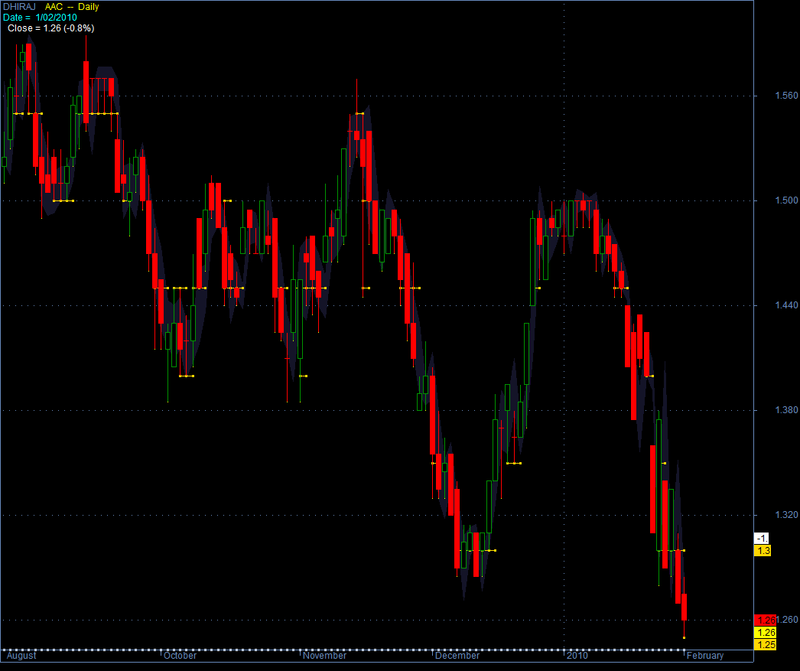Click the 2010 year label on the time axis
800x671 pixels.
tap(578, 656)
